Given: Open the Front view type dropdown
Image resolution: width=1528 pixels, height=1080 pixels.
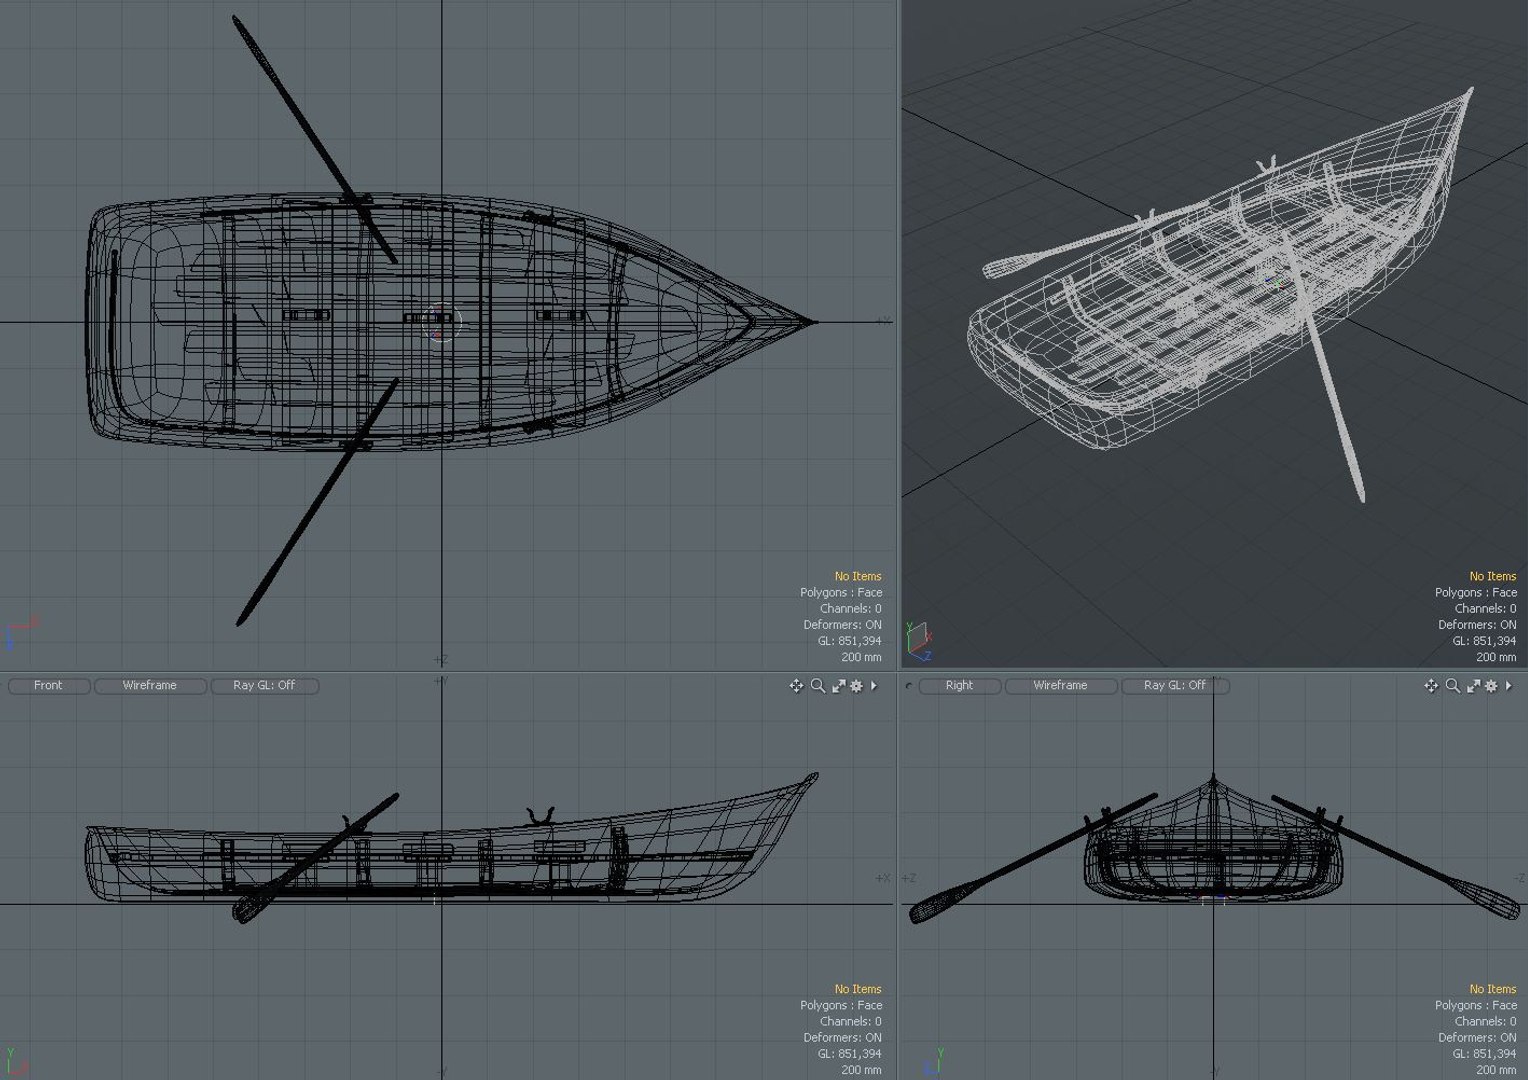Looking at the screenshot, I should 48,686.
